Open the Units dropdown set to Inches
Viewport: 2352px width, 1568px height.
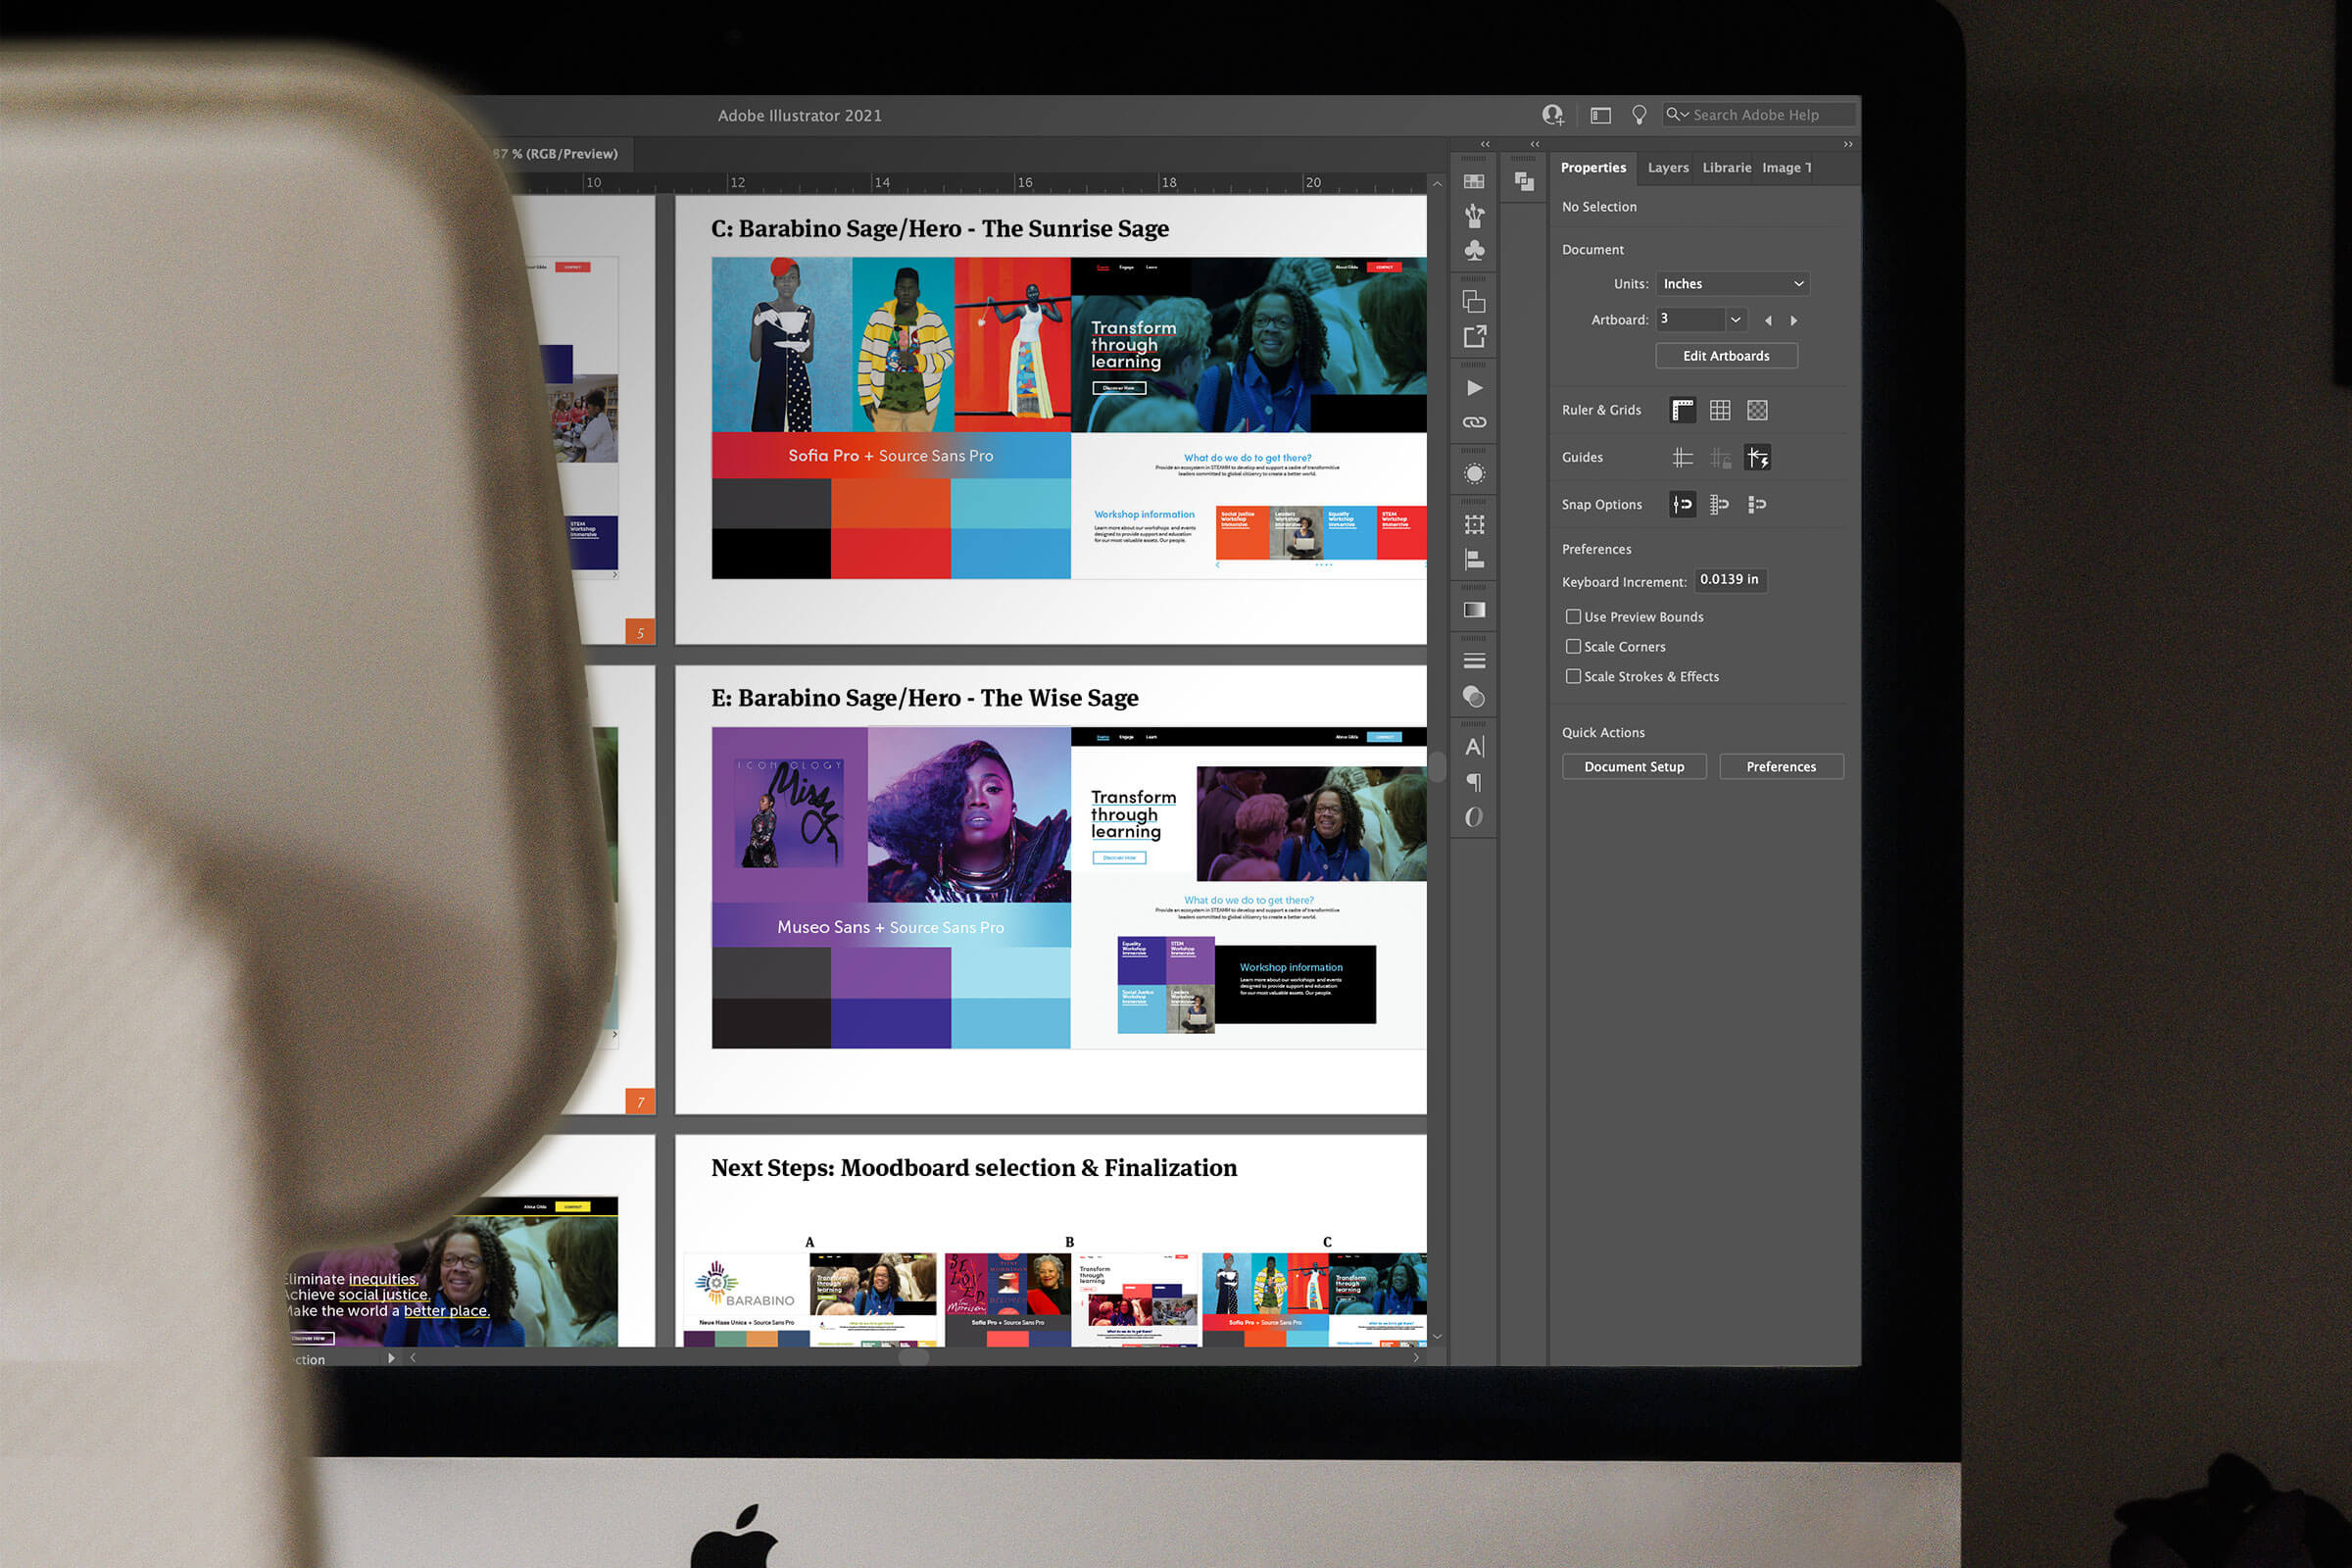(1732, 284)
